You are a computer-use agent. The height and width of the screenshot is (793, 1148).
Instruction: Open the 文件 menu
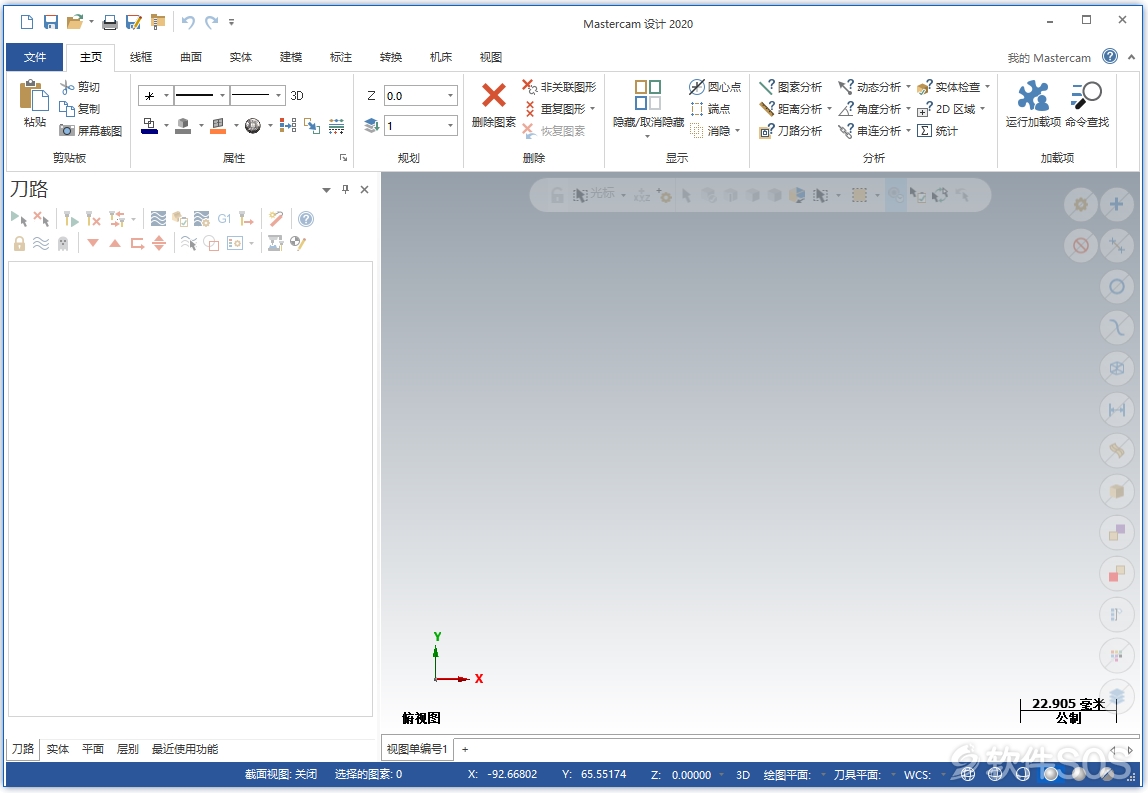[34, 56]
